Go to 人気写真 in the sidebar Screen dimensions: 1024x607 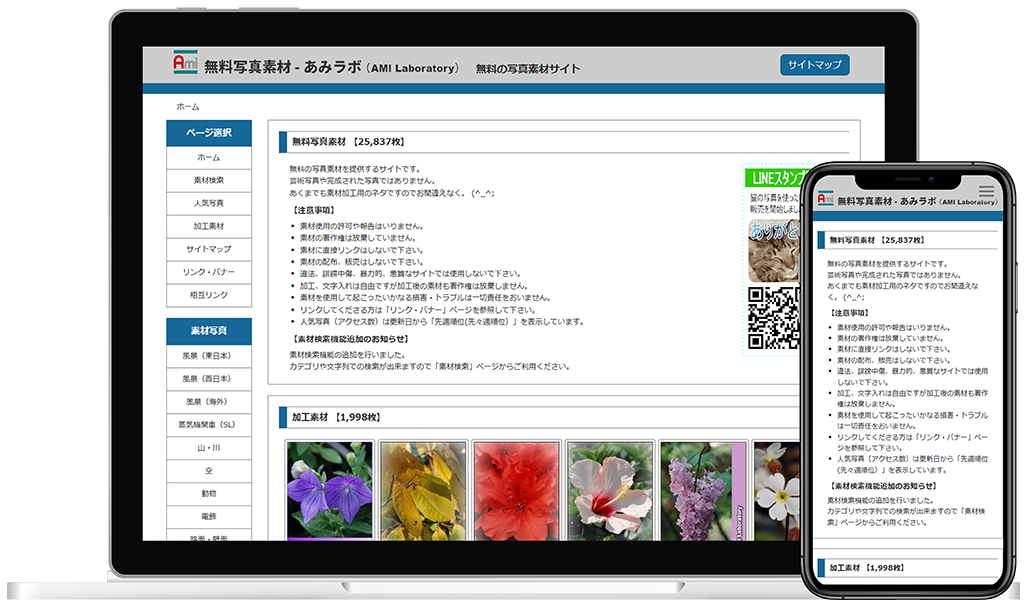click(x=209, y=203)
